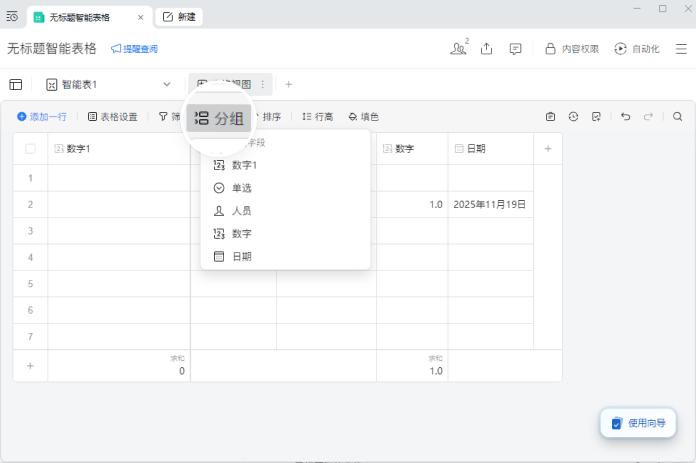Screen dimensions: 696x463
Task: Open 表格设置
Action: pos(113,117)
